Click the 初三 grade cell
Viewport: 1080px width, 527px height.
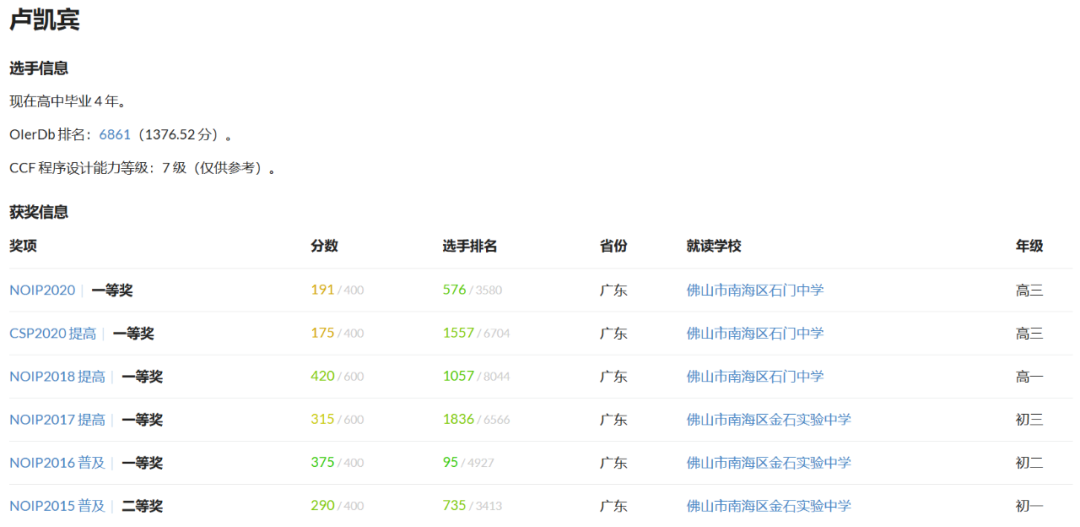coord(1030,420)
